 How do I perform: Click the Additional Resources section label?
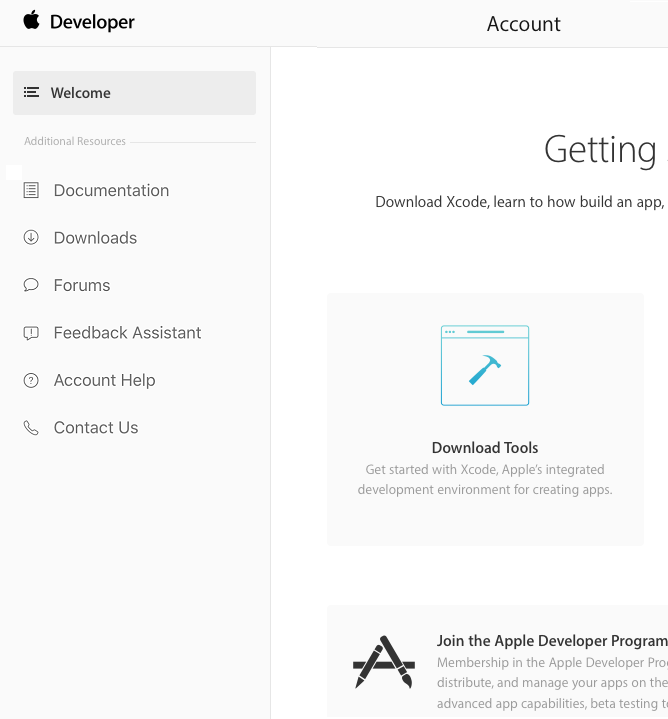click(75, 141)
